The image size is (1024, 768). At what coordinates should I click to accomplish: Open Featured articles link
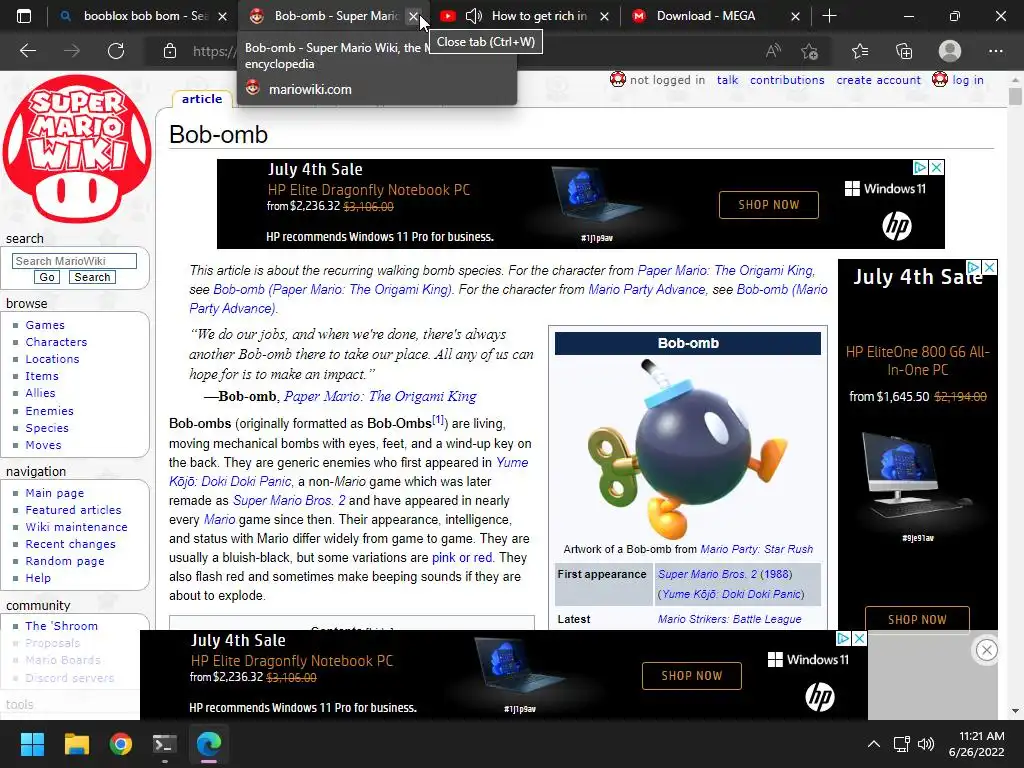pyautogui.click(x=73, y=509)
